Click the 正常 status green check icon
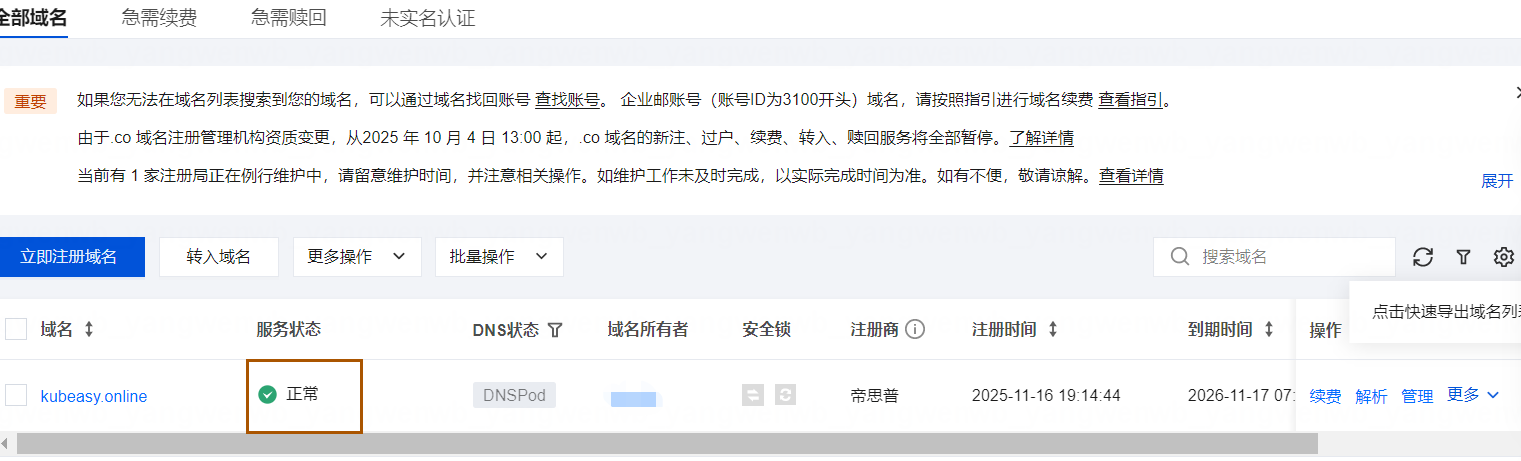The height and width of the screenshot is (461, 1521). click(267, 394)
